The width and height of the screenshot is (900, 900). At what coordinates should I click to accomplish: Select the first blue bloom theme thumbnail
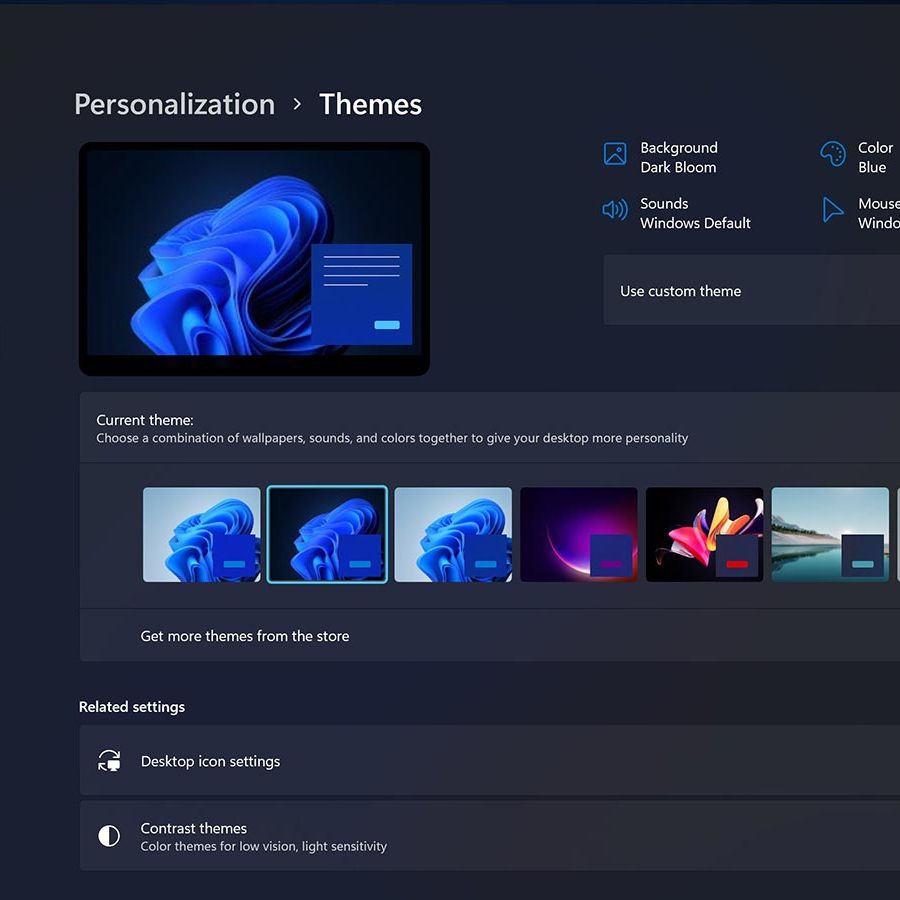click(x=201, y=533)
